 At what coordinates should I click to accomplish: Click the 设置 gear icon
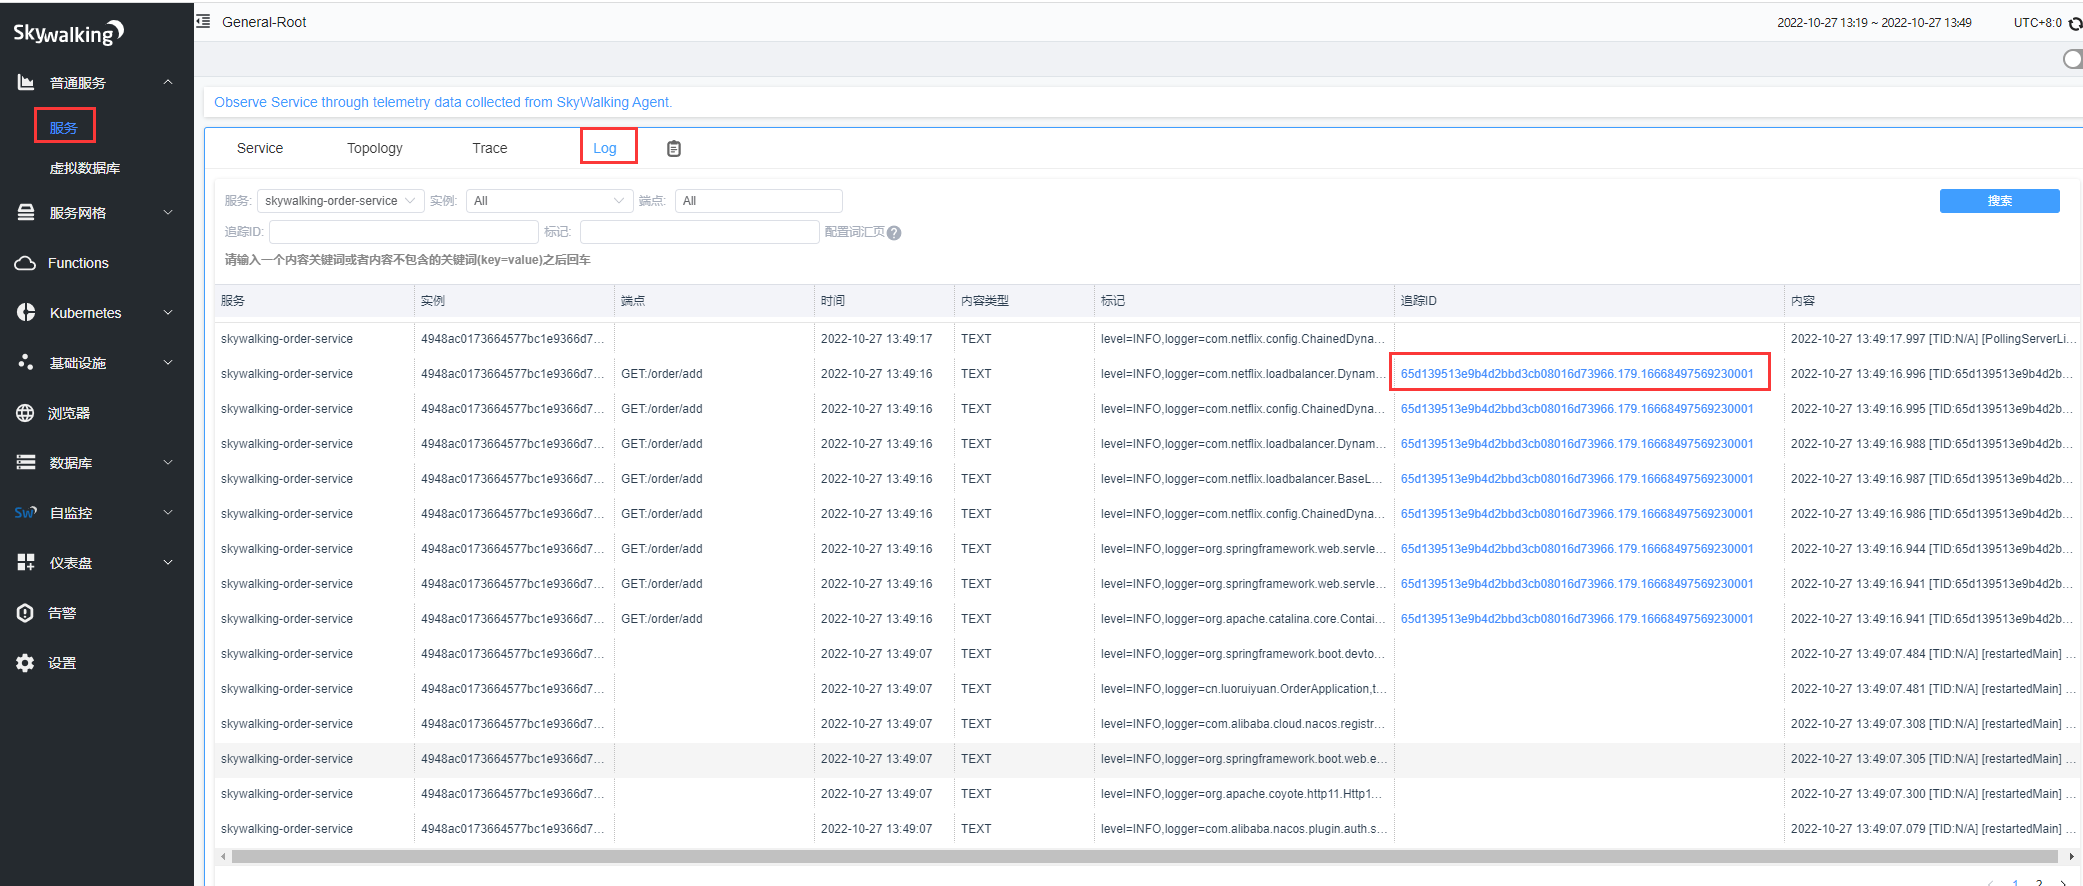tap(25, 663)
